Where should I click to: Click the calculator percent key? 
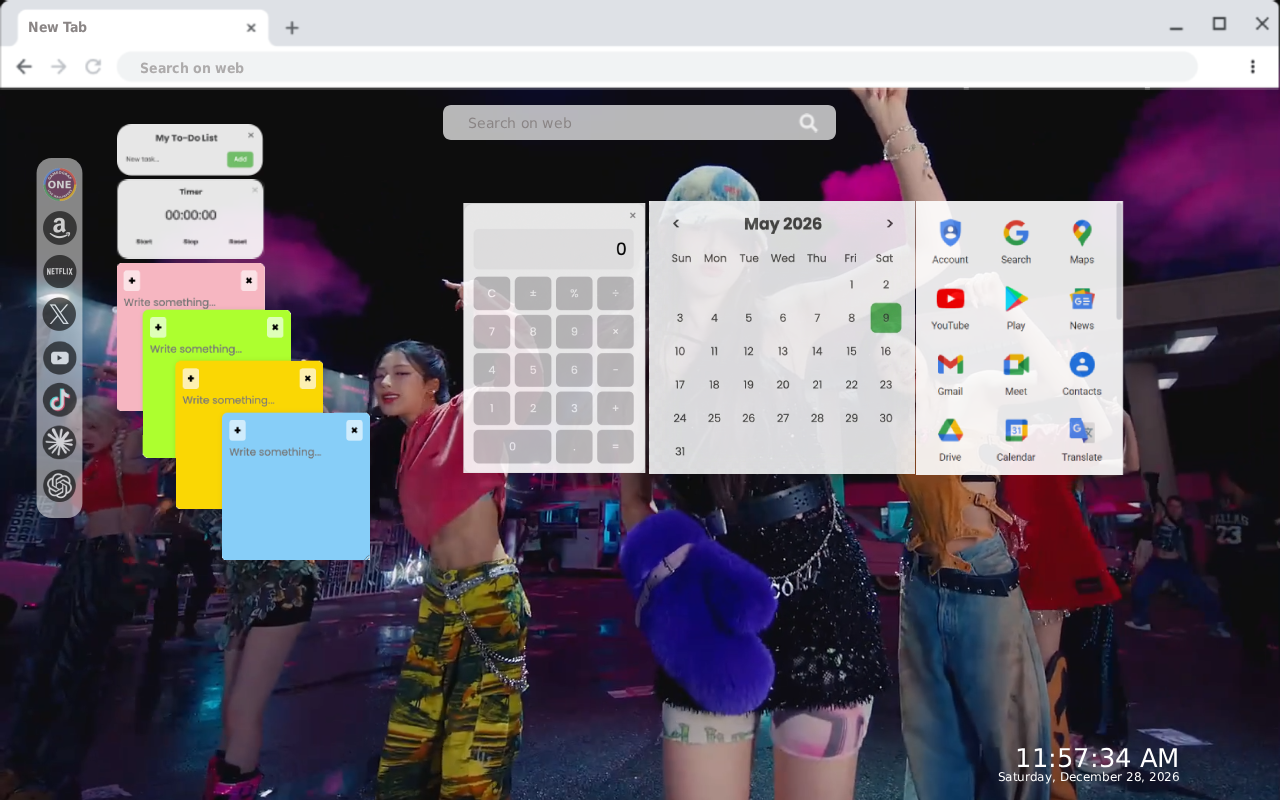click(574, 294)
